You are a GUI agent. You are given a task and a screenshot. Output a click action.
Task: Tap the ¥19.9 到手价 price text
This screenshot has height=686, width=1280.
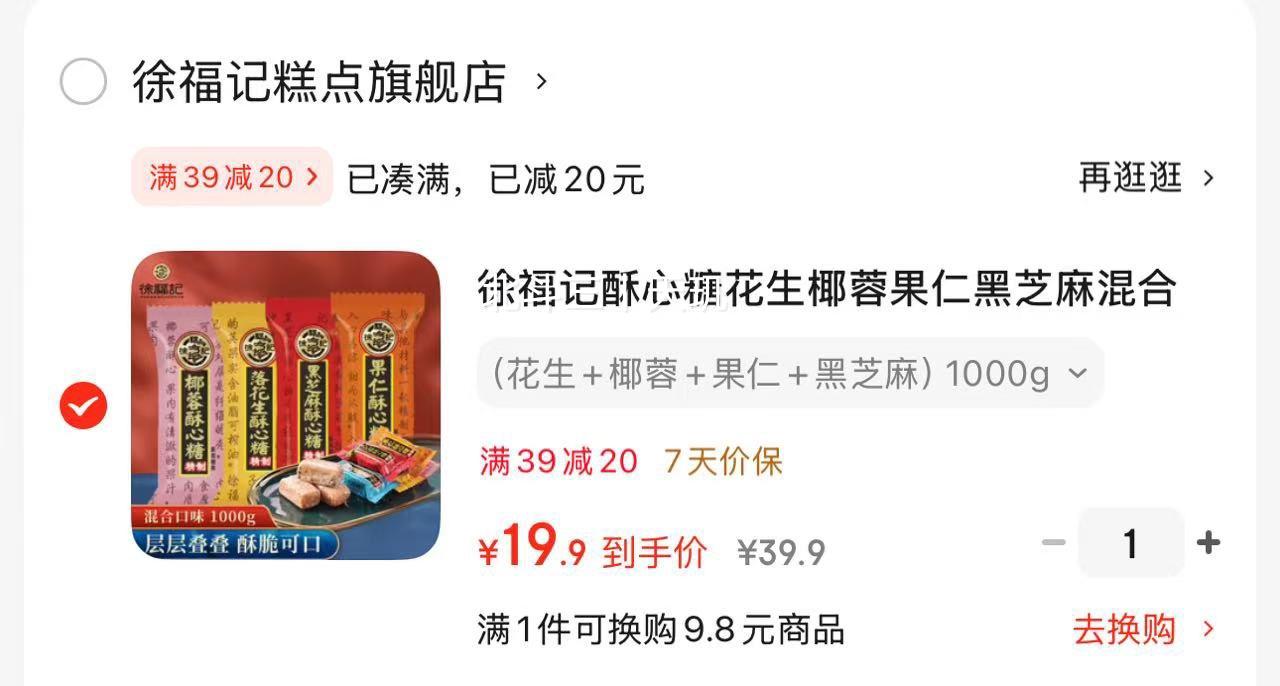[593, 549]
